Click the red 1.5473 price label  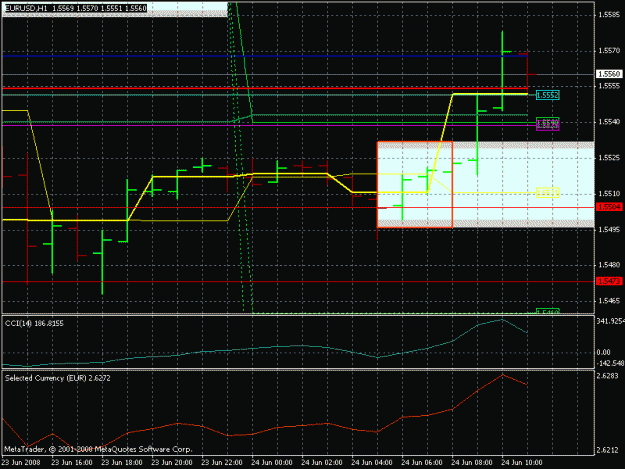pos(609,281)
